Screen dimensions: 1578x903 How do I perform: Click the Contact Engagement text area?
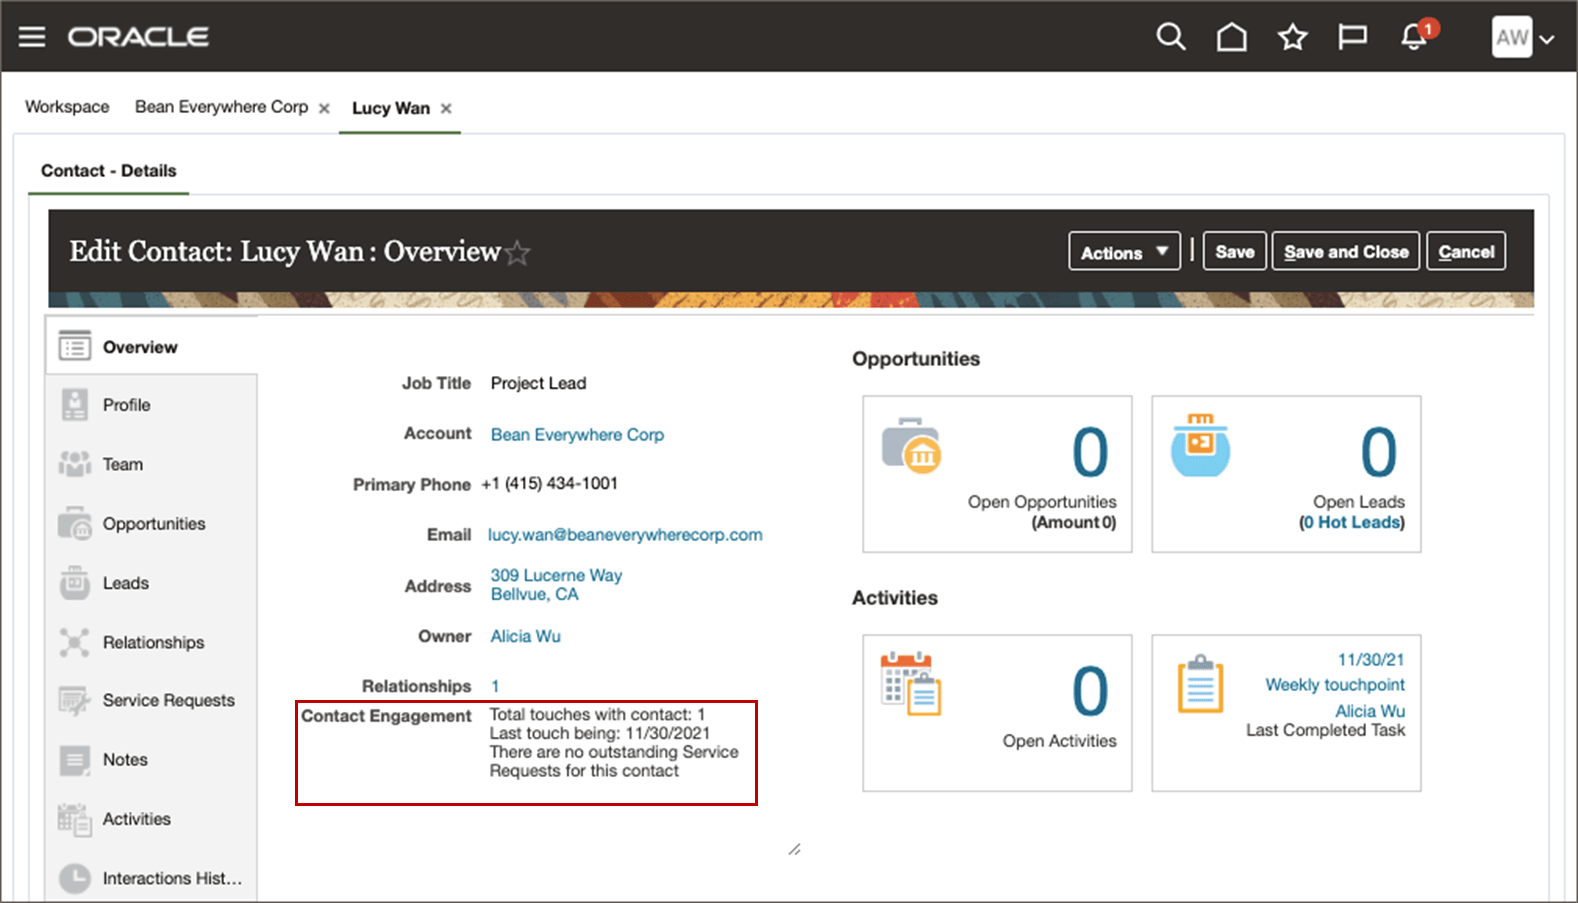[614, 743]
